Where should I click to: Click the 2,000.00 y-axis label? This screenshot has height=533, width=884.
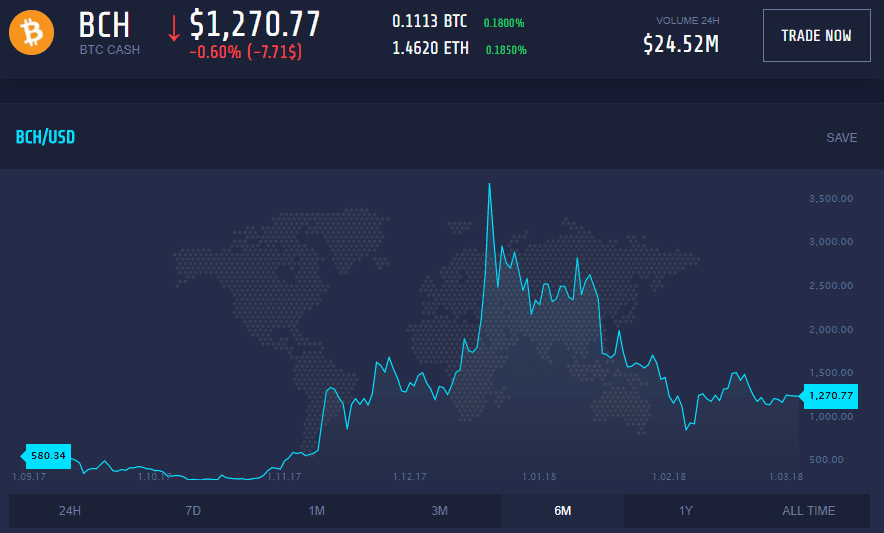(x=831, y=329)
